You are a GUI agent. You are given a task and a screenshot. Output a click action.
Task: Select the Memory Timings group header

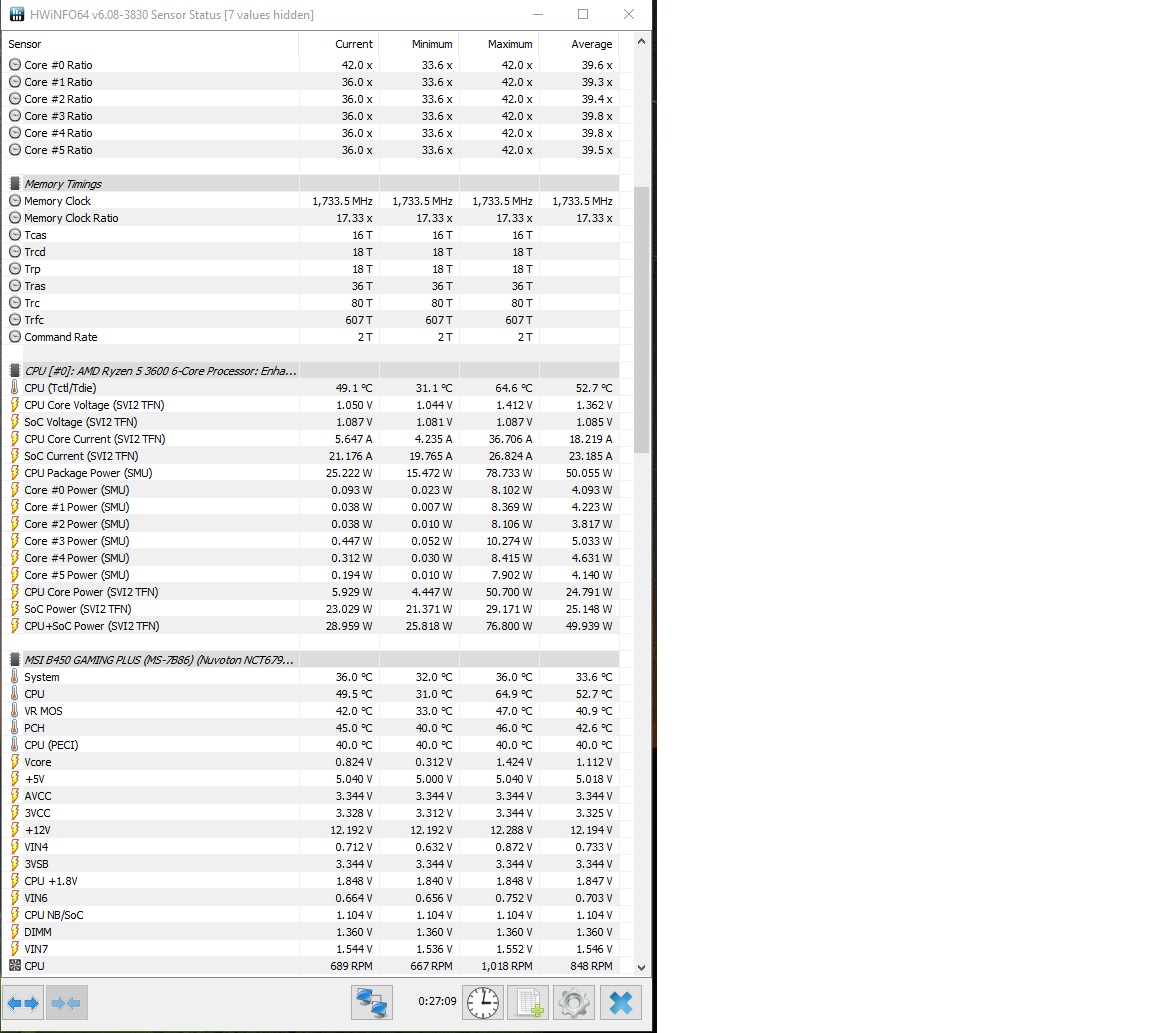[62, 184]
